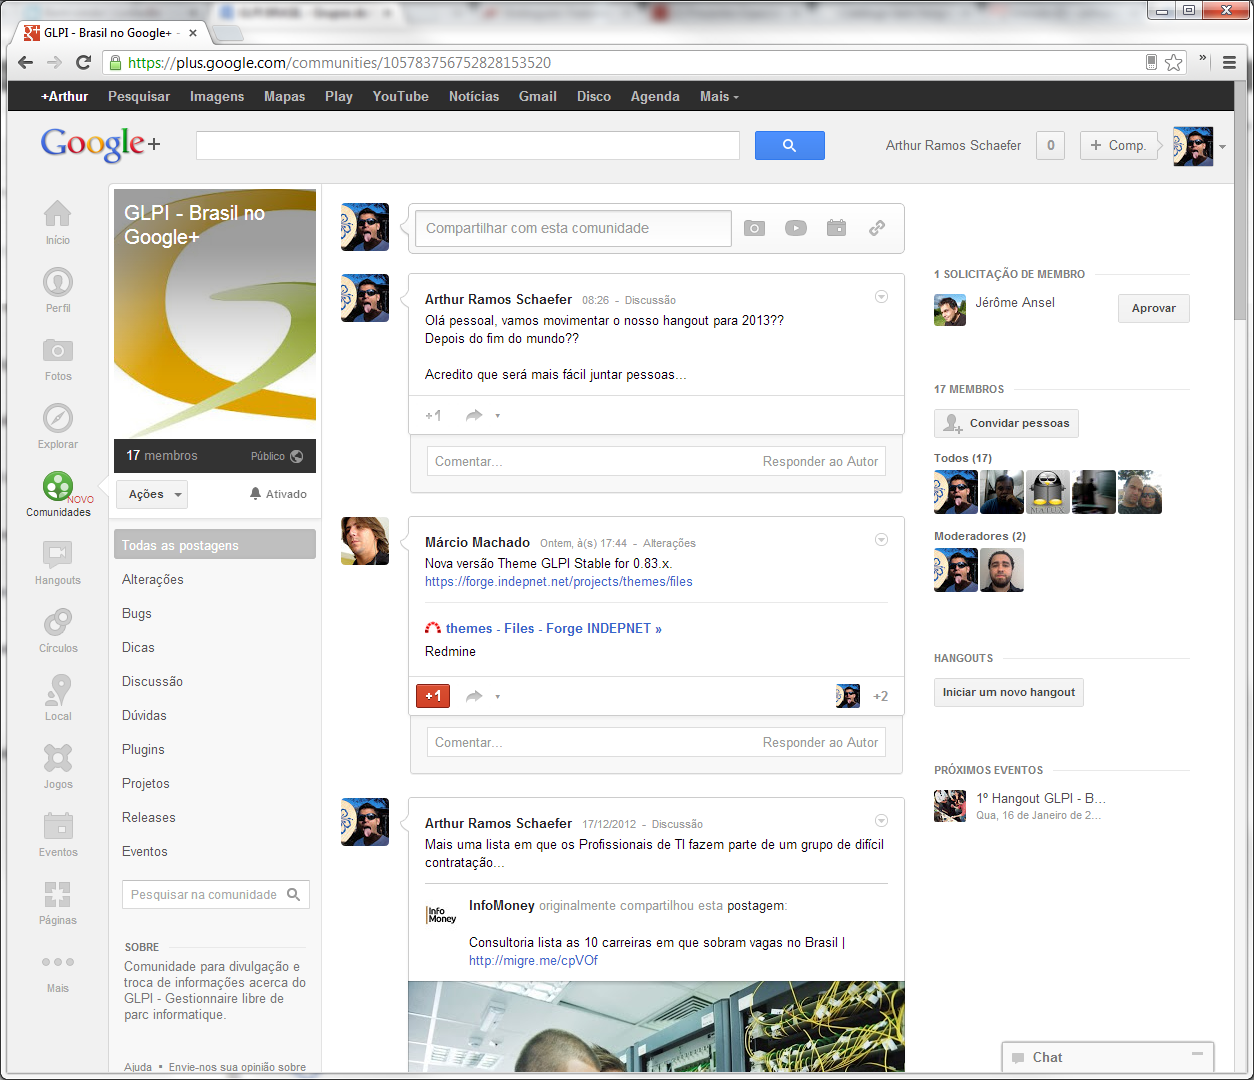1254x1080 pixels.
Task: Open the Fotos sidebar icon
Action: click(x=58, y=350)
